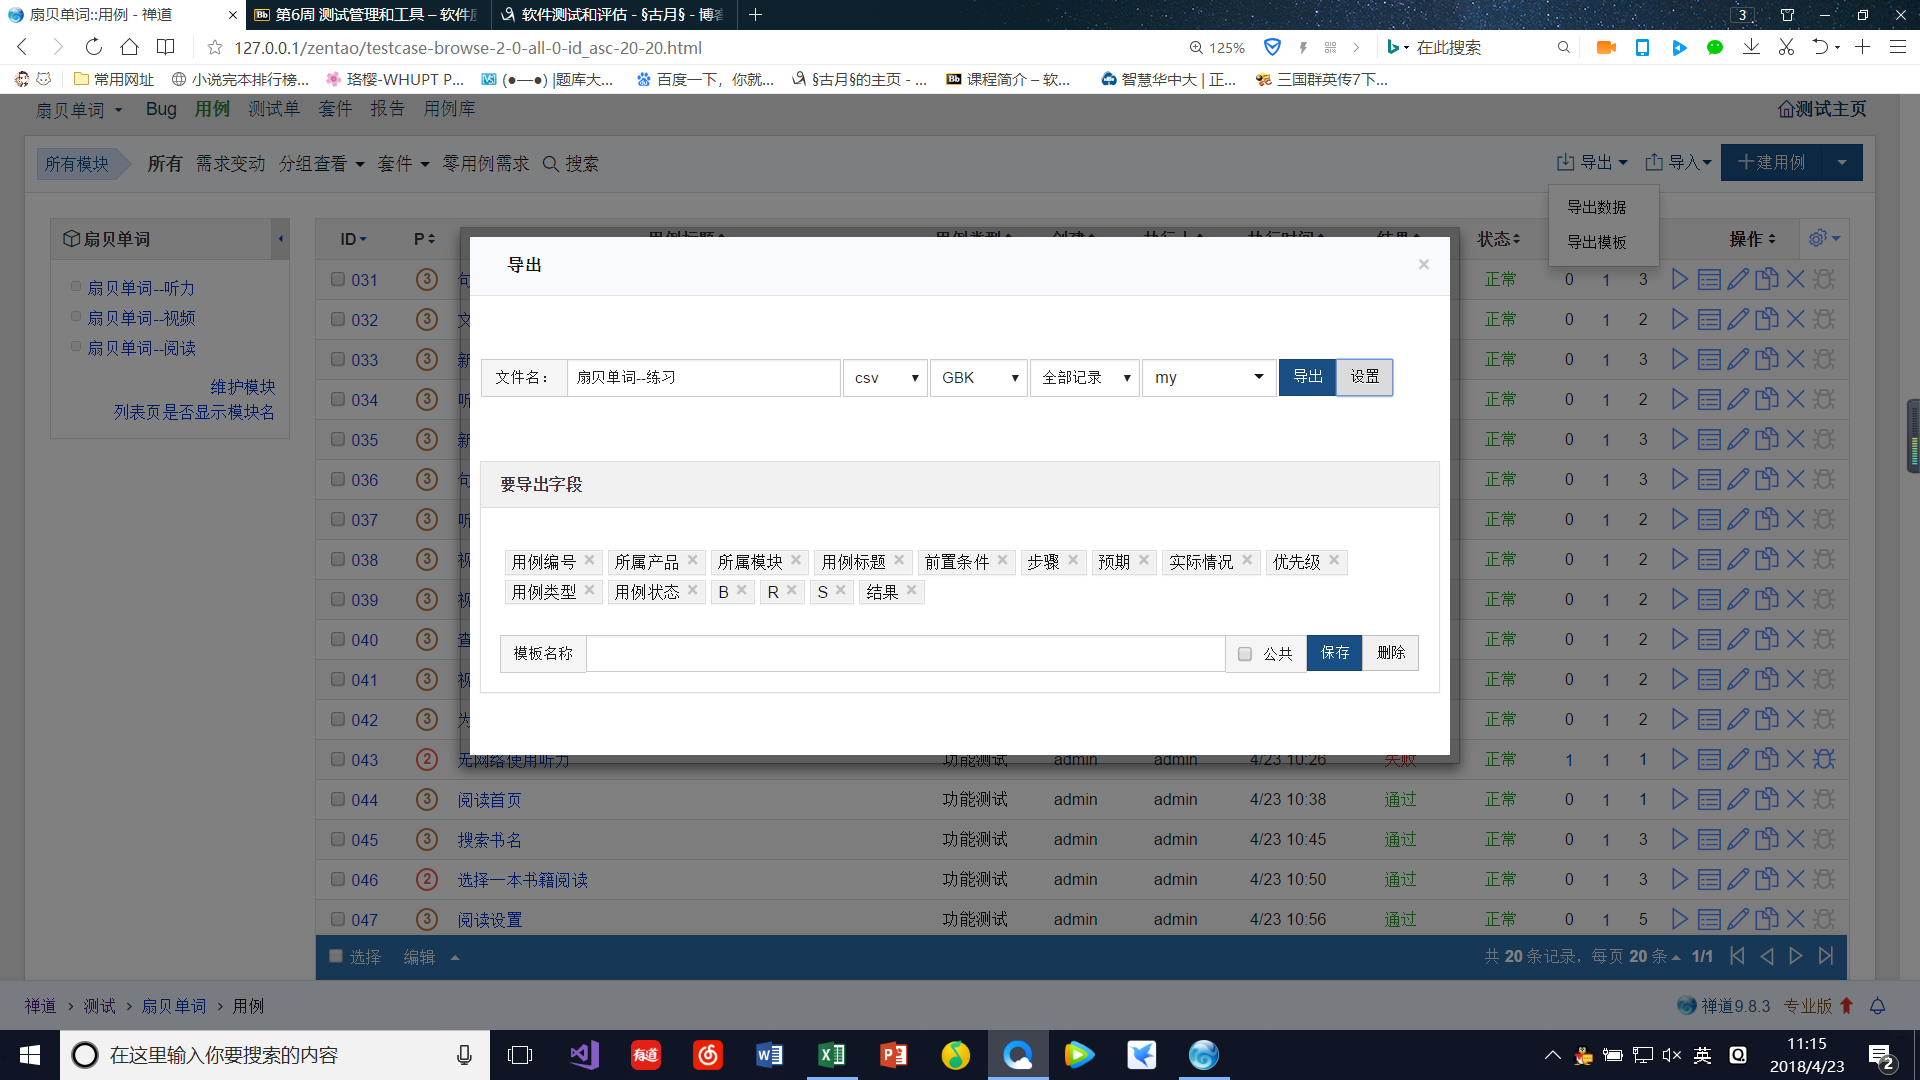Go to last page arrow icon
The width and height of the screenshot is (1920, 1080).
click(x=1826, y=956)
